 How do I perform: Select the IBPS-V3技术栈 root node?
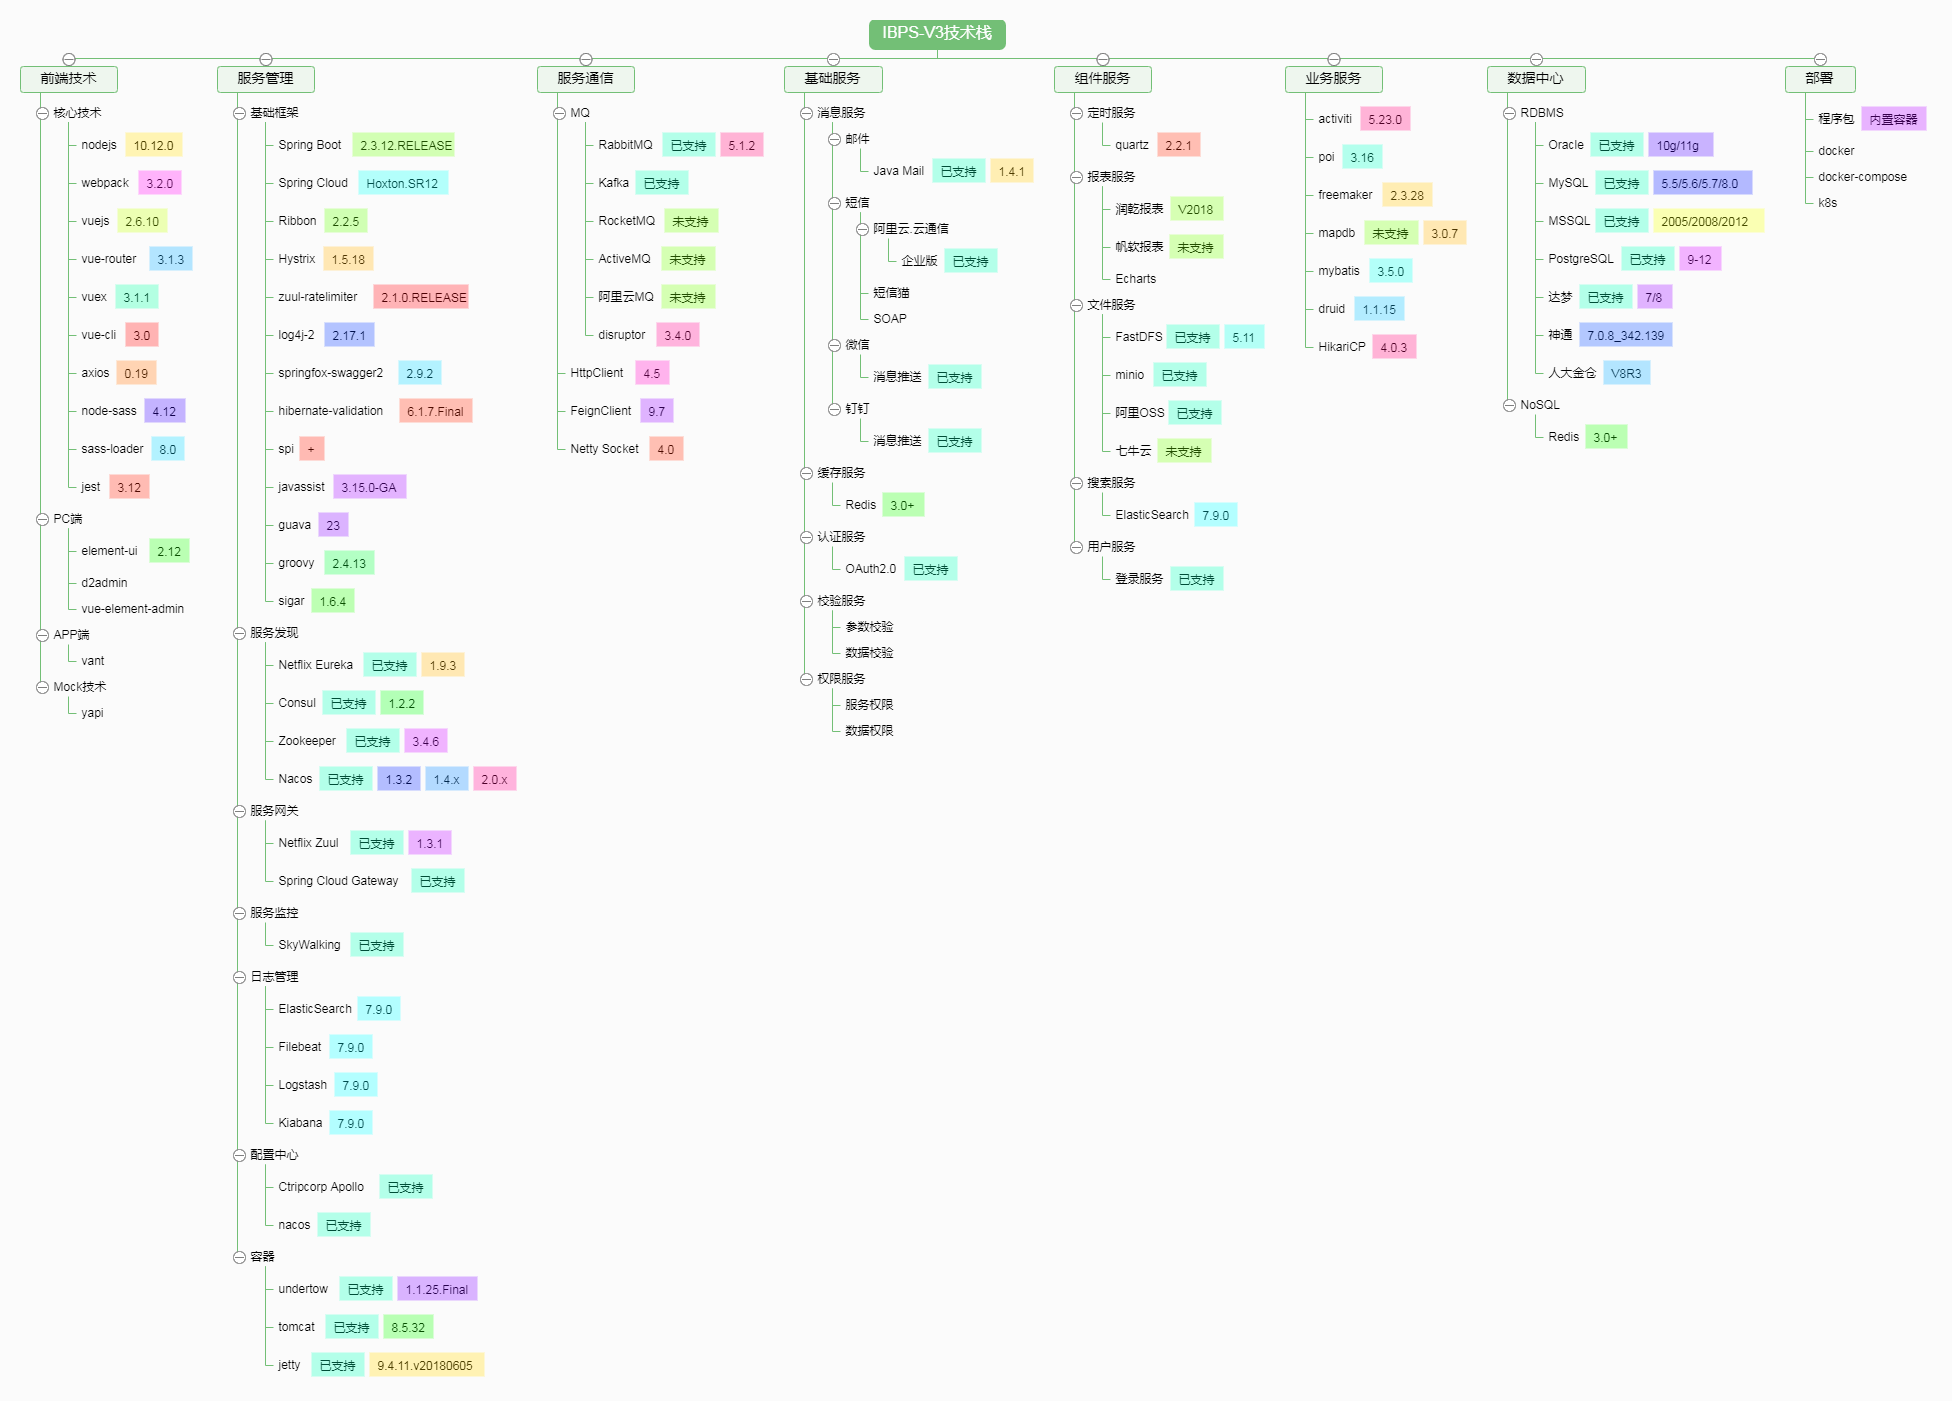(937, 33)
